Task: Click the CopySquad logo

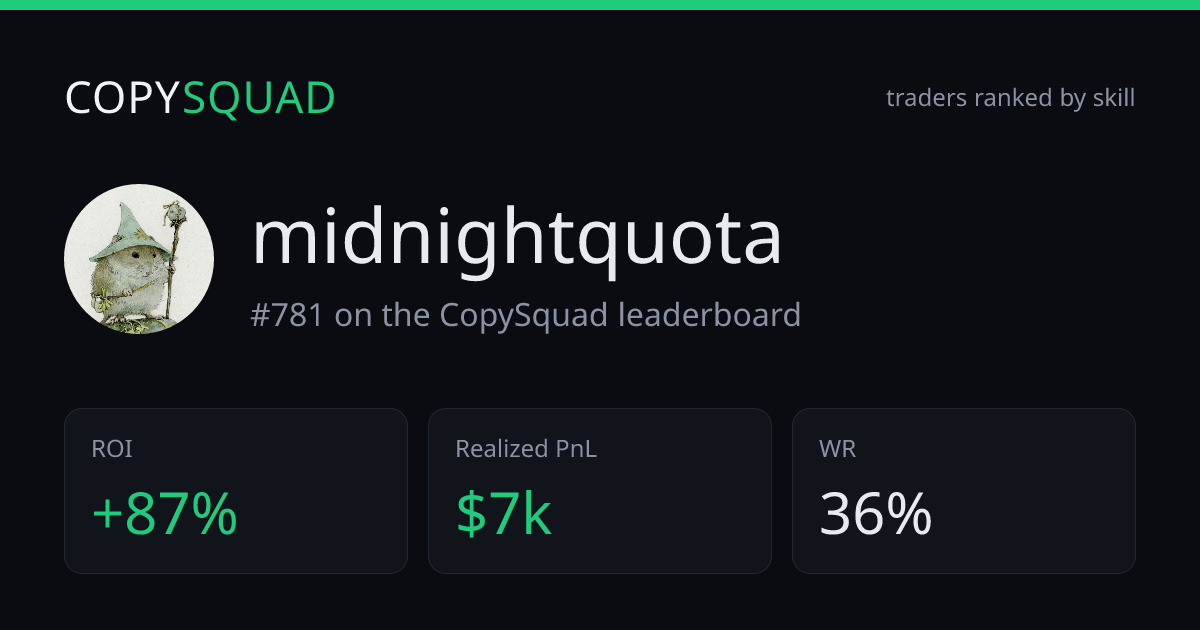Action: (200, 98)
